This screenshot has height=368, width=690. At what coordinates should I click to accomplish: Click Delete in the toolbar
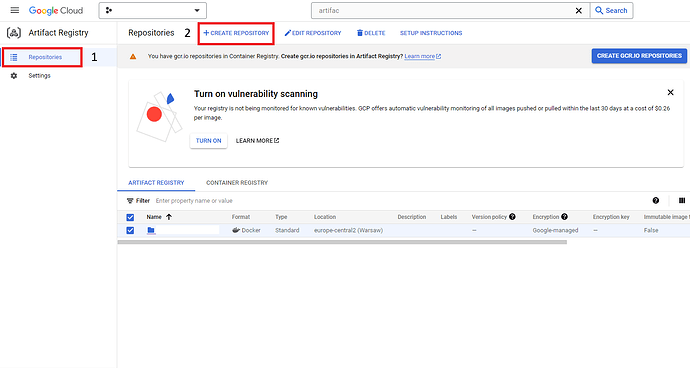coord(371,33)
